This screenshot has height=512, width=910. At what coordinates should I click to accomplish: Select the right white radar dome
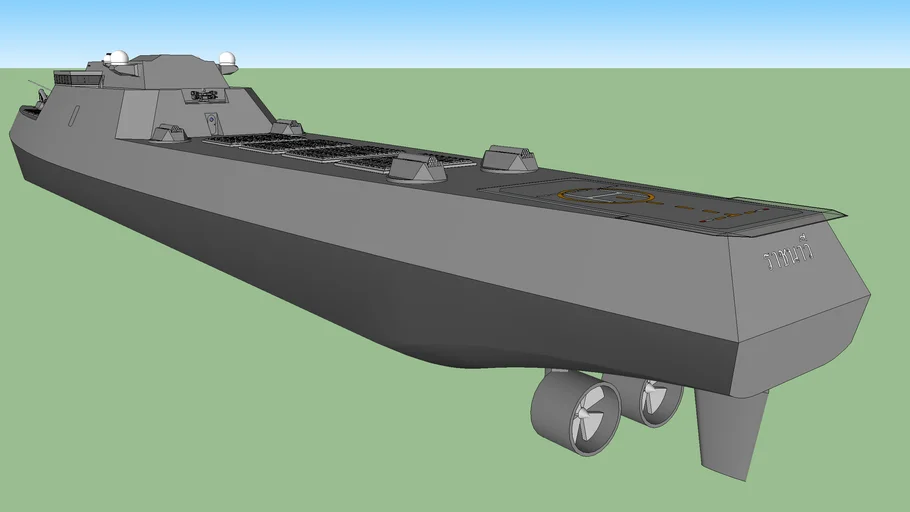click(227, 60)
